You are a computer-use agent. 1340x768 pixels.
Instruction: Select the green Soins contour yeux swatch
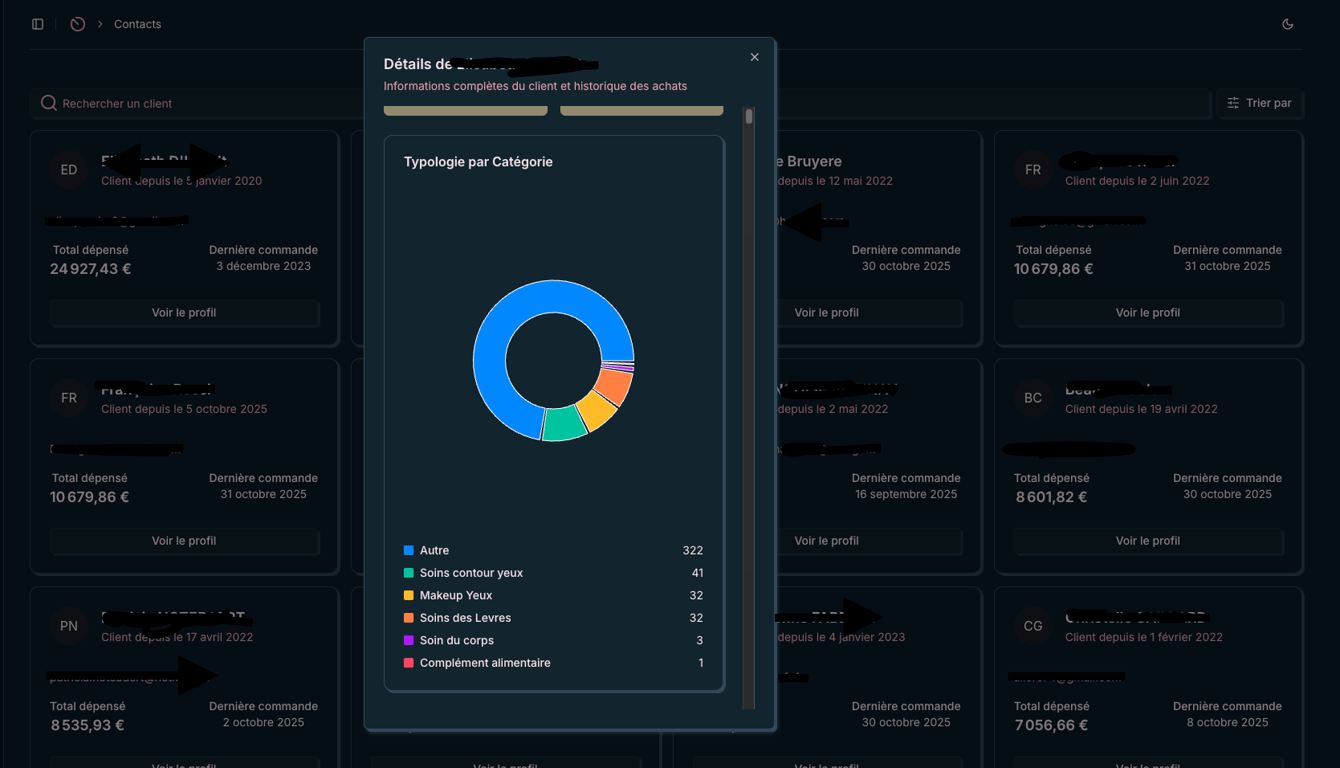coord(408,573)
